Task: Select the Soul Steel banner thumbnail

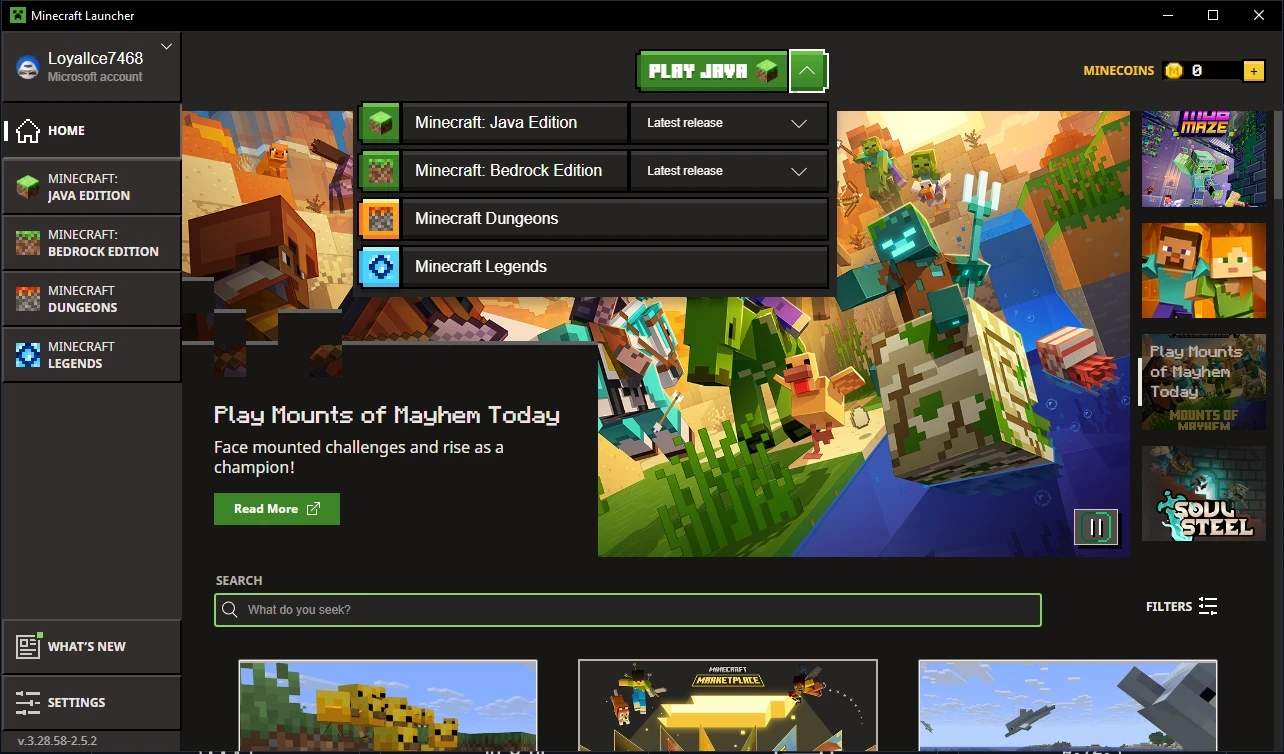Action: pos(1204,494)
